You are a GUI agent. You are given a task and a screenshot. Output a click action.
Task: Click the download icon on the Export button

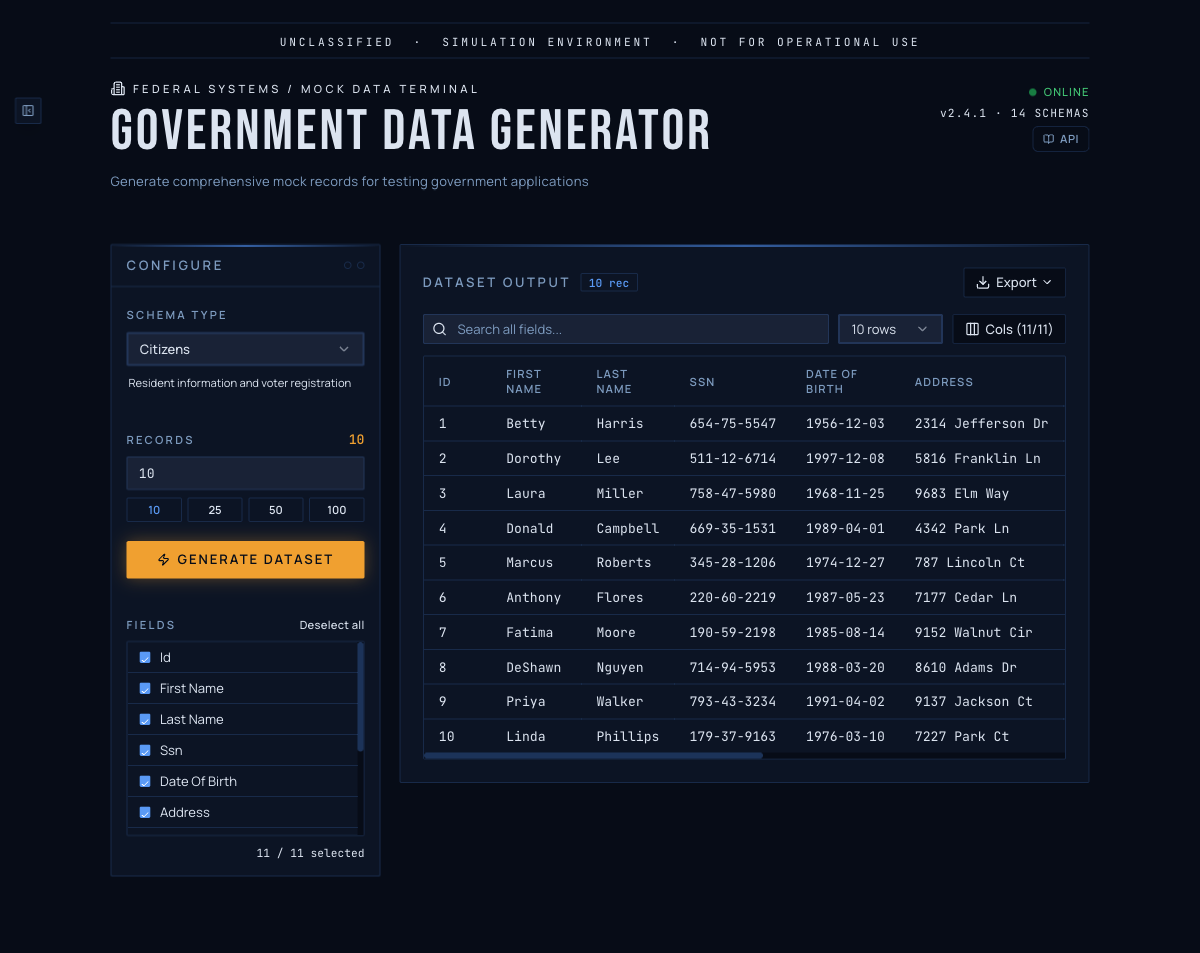[x=983, y=283]
